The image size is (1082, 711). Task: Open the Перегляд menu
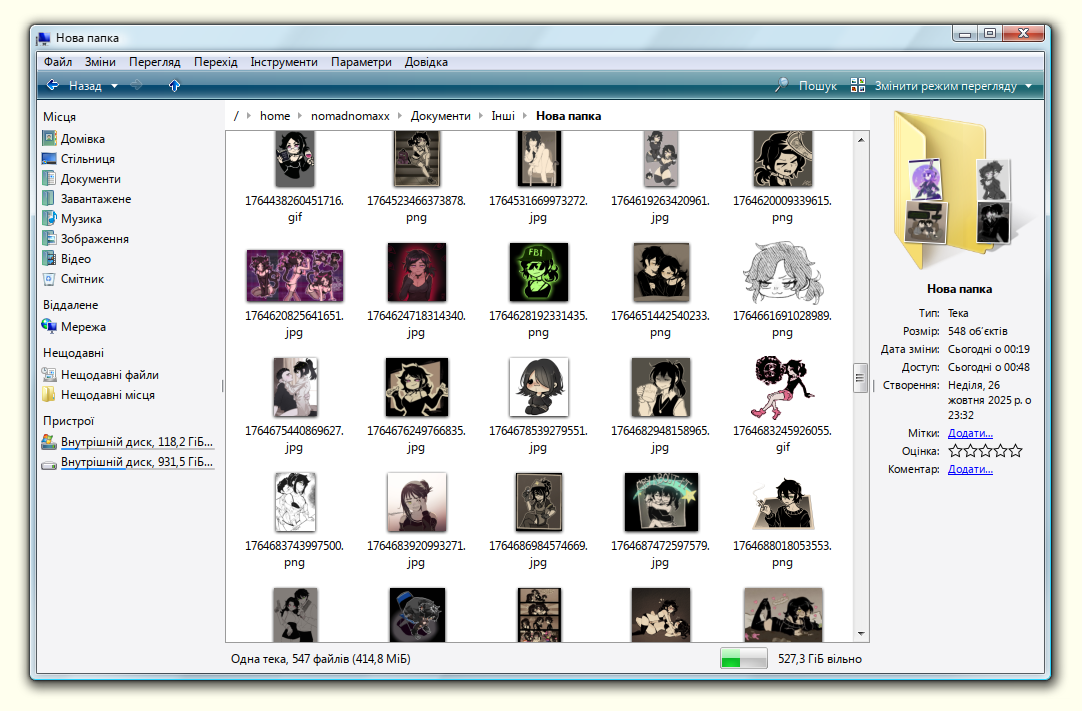[155, 62]
